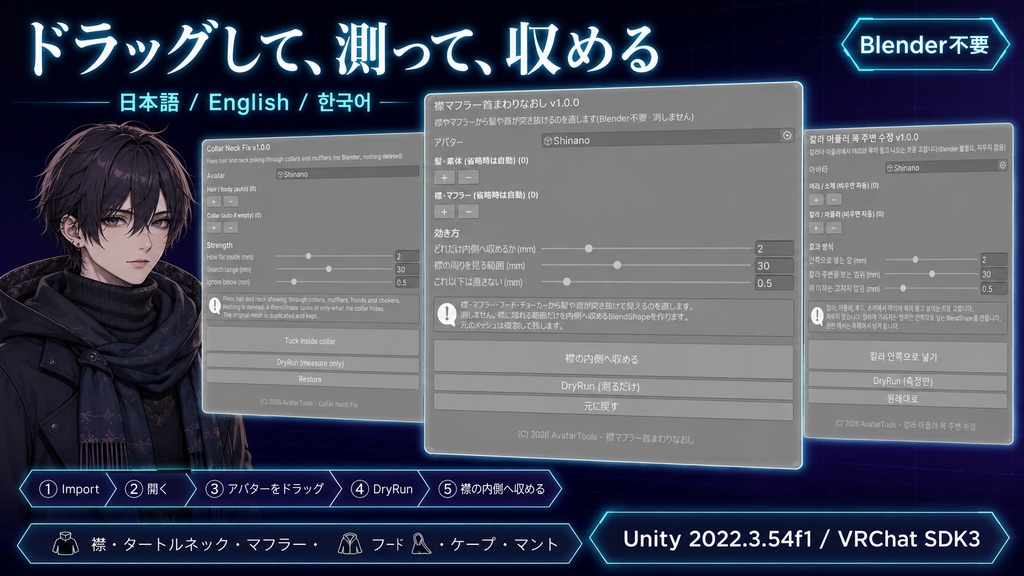This screenshot has width=1024, height=576.
Task: Open the object picker circle in the Korean window
Action: [x=1002, y=165]
